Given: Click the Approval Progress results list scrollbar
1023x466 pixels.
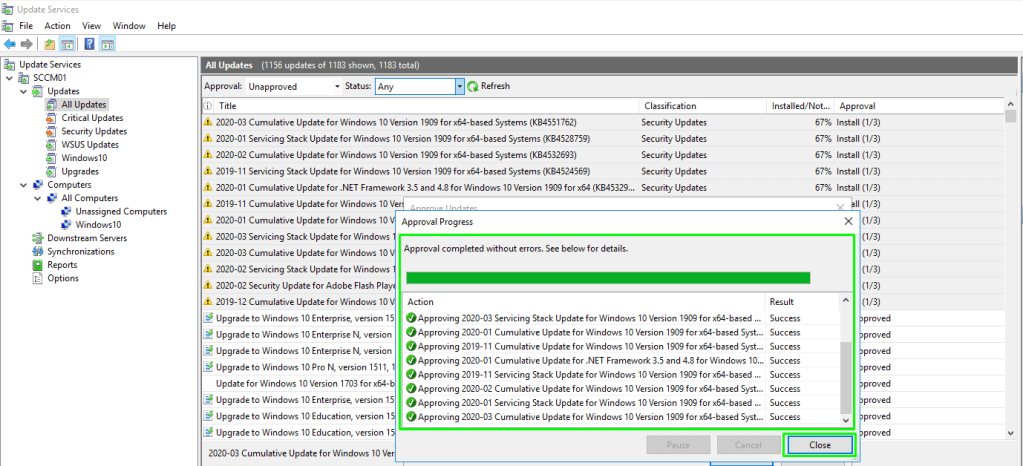Looking at the screenshot, I should (x=846, y=375).
